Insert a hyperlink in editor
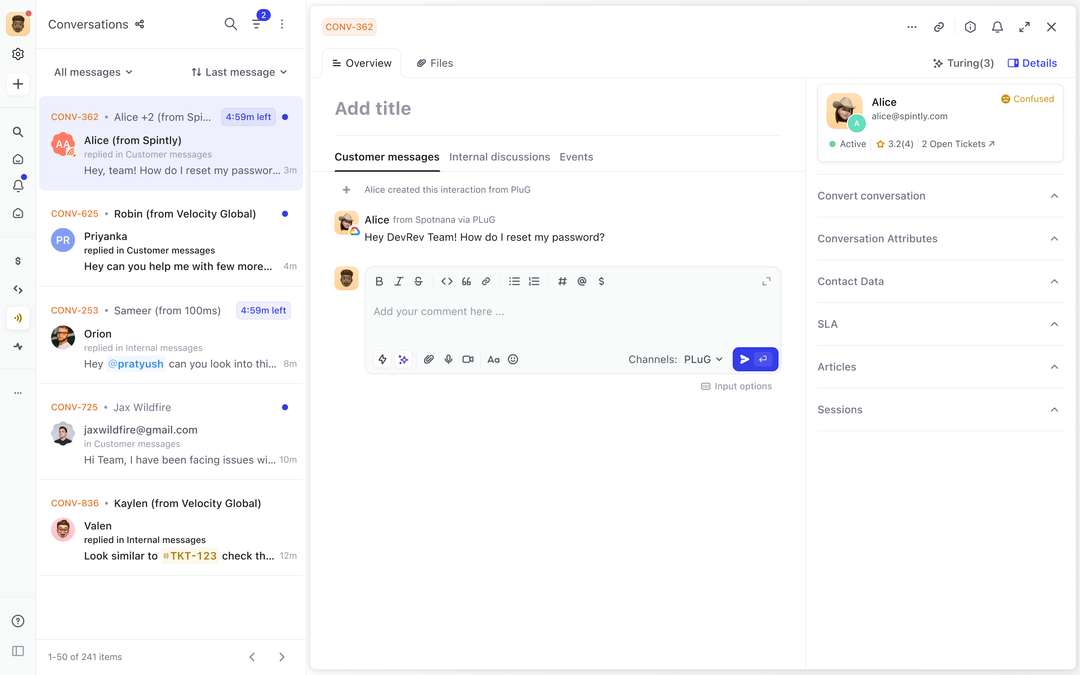Image resolution: width=1080 pixels, height=675 pixels. [486, 281]
